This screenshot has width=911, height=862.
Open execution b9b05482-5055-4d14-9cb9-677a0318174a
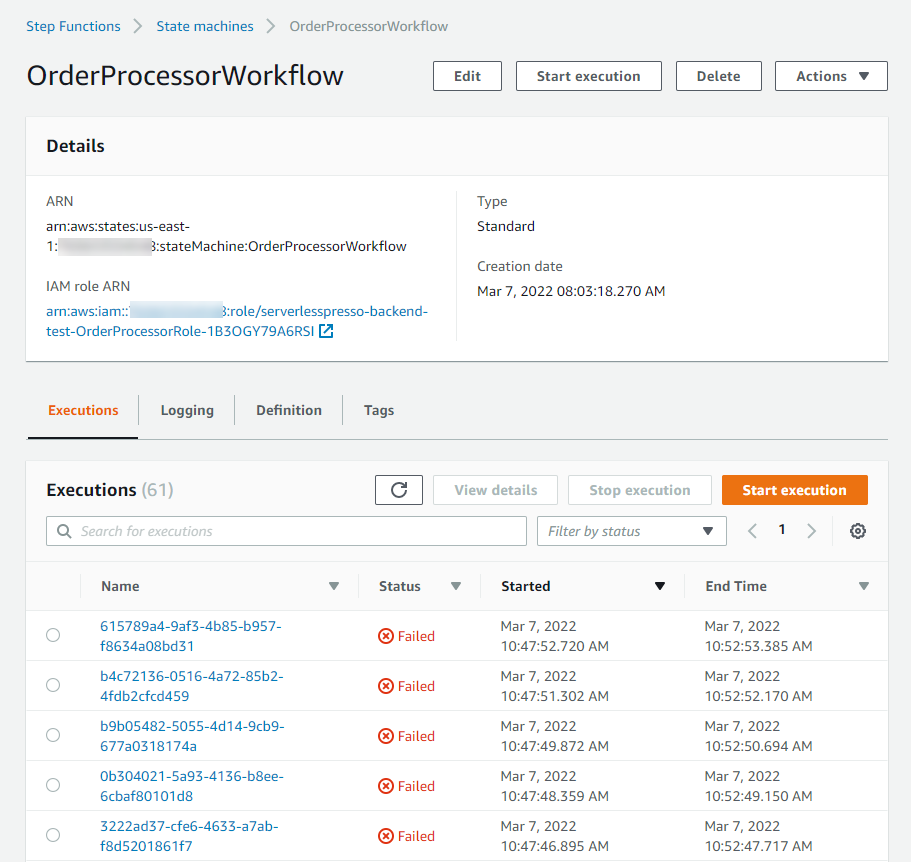pos(192,736)
